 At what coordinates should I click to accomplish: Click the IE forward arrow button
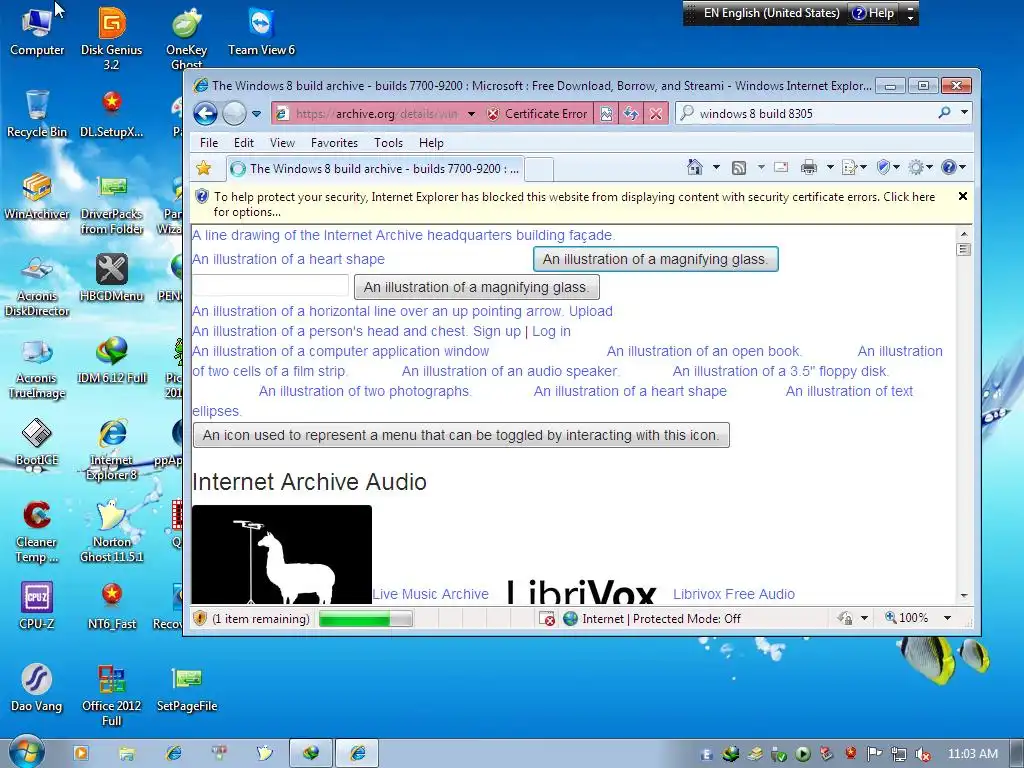234,114
